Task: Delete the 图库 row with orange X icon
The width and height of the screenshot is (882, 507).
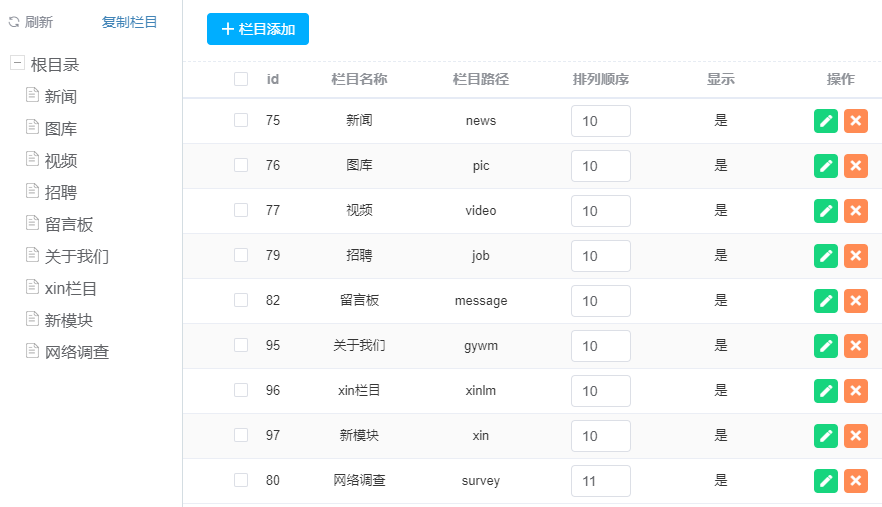Action: (x=855, y=166)
